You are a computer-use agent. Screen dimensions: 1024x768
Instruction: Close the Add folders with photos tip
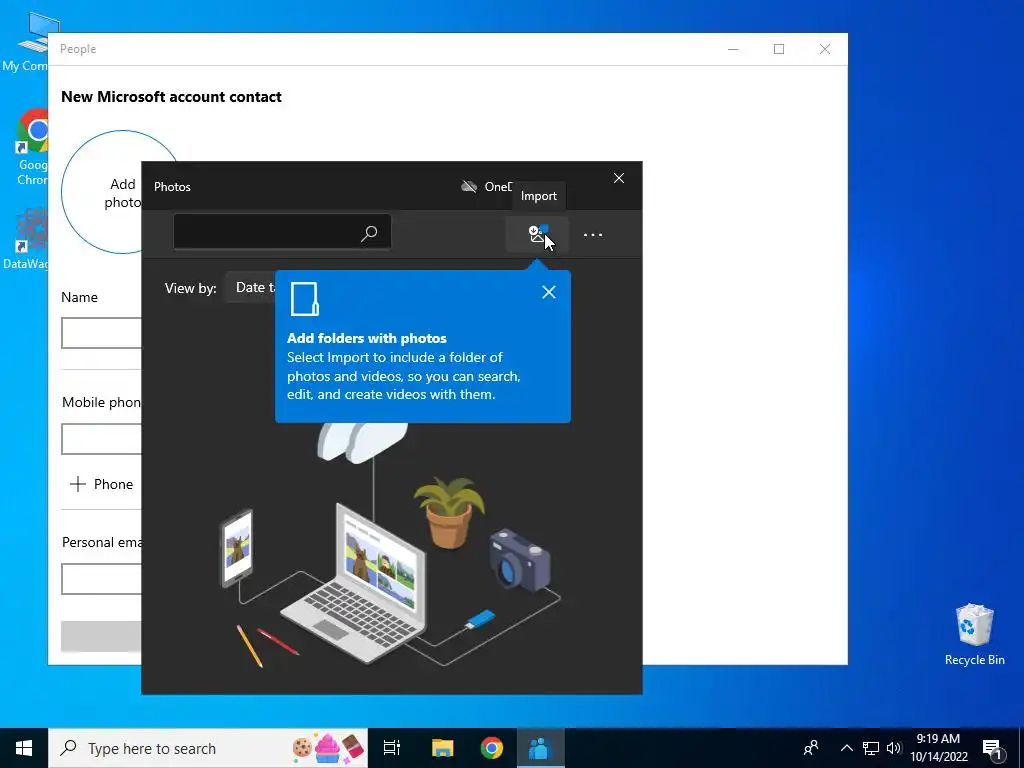[549, 292]
